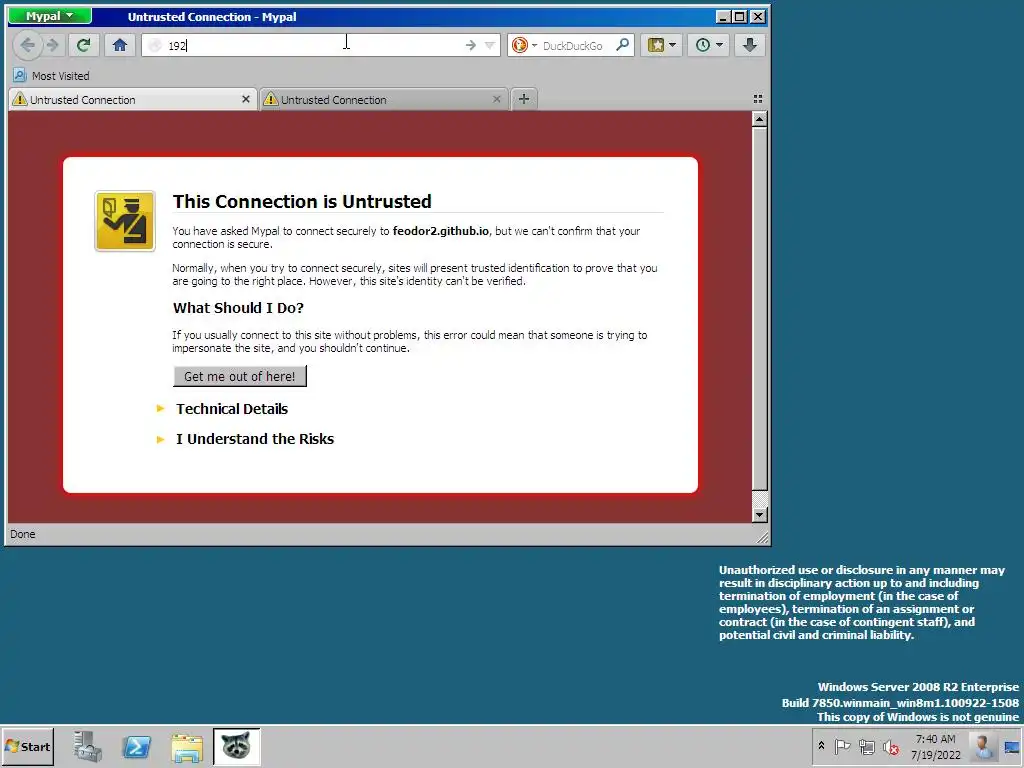Expand the history button dropdown arrow
The image size is (1024, 768).
(720, 45)
